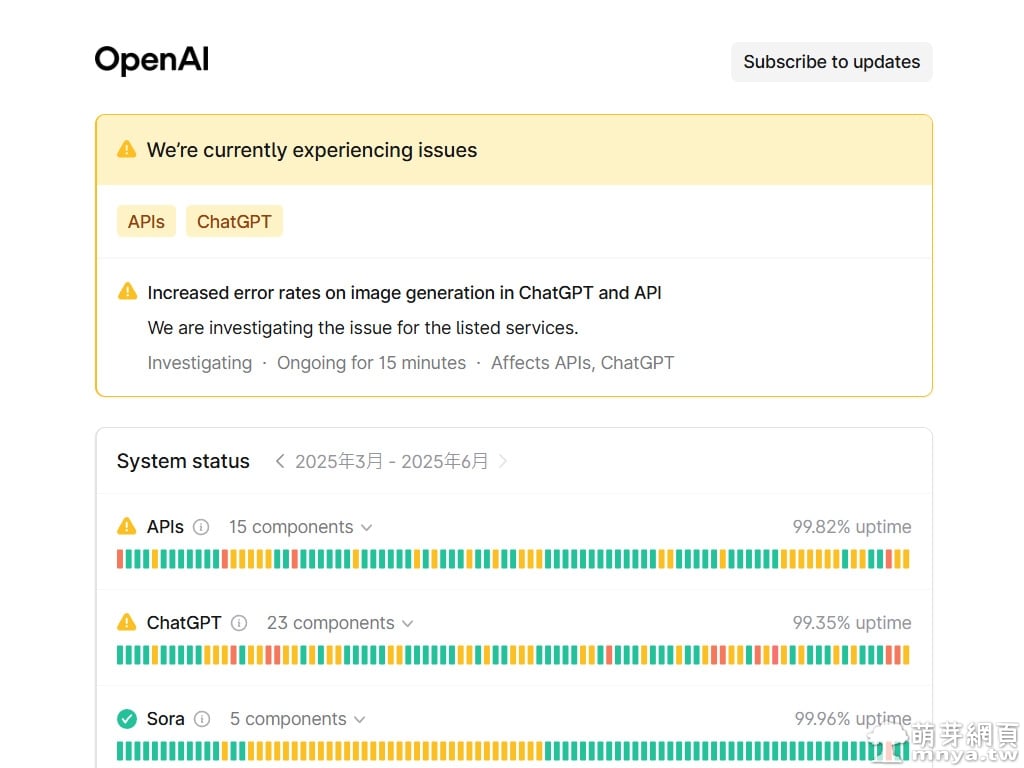Image resolution: width=1024 pixels, height=768 pixels.
Task: Click the info icon next to APIs
Action: 201,527
